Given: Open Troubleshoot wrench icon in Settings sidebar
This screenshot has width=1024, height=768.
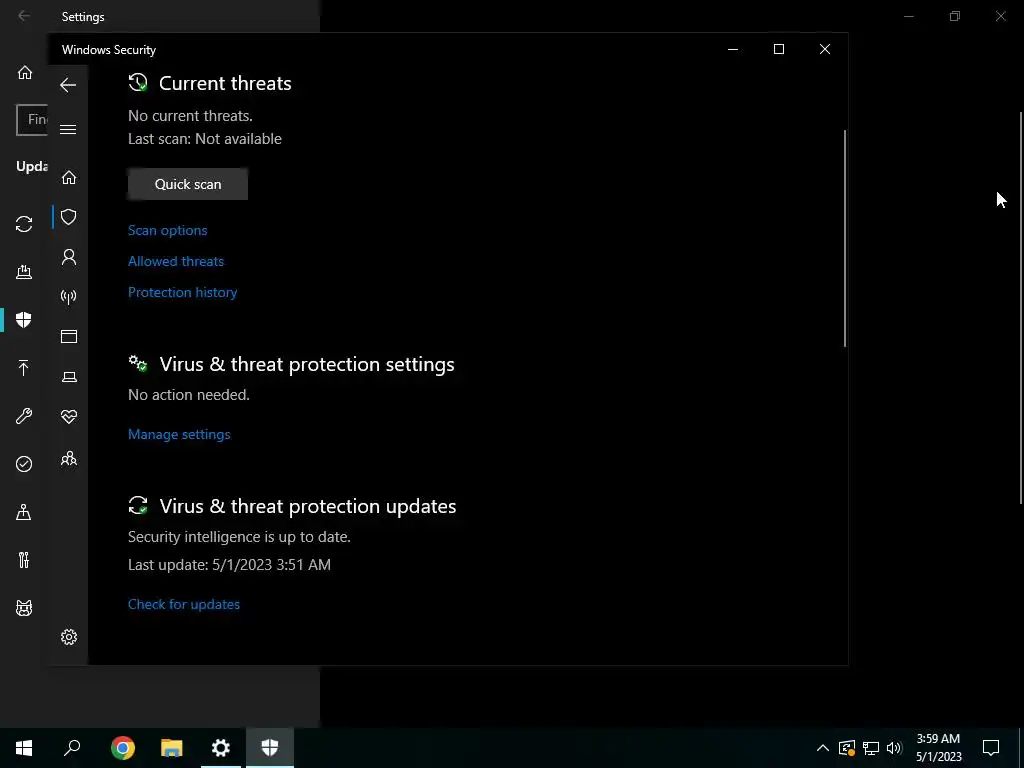Looking at the screenshot, I should (x=24, y=416).
